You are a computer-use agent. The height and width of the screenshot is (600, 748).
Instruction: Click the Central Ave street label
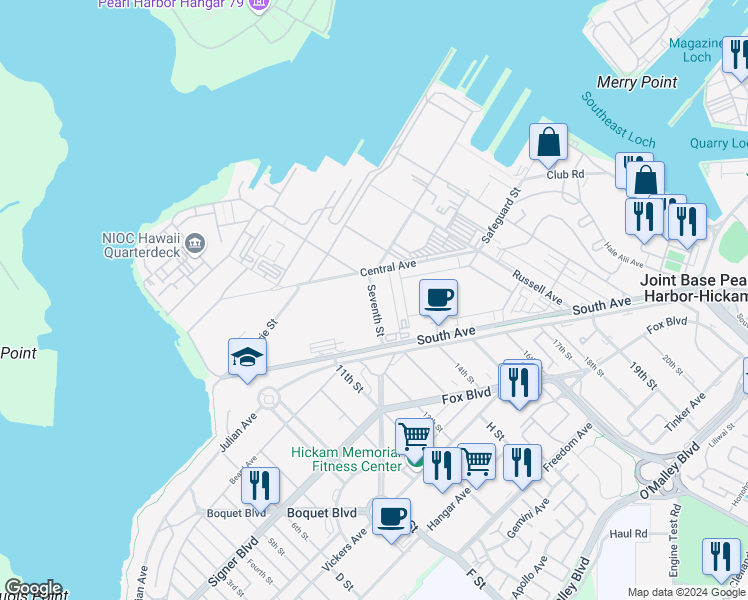pos(388,268)
